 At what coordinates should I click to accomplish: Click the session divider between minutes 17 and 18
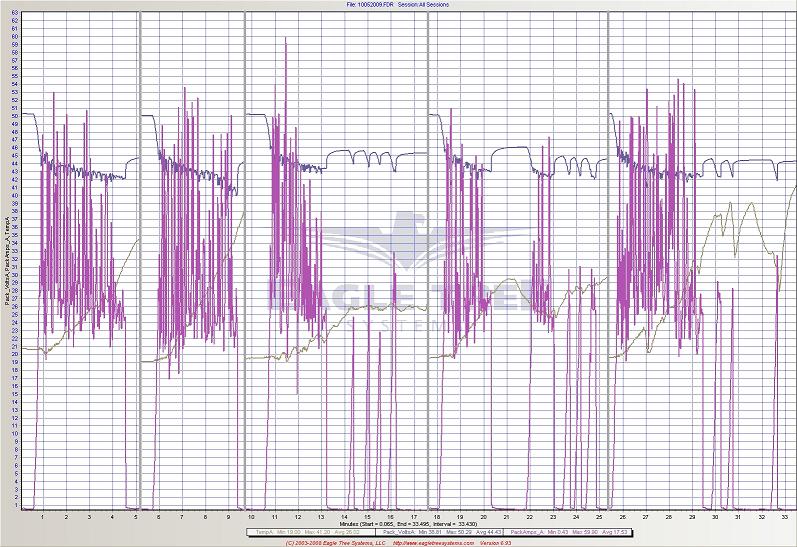(x=428, y=260)
